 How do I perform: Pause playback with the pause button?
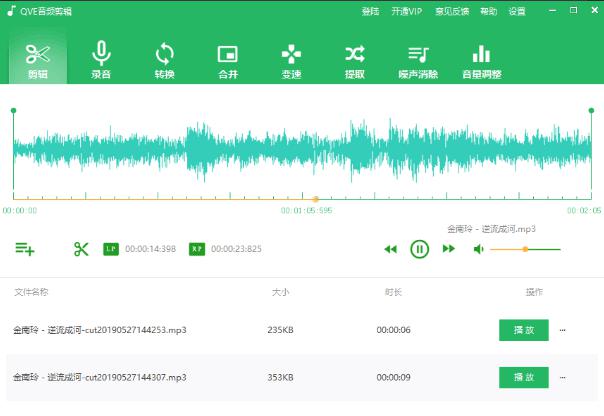click(x=420, y=249)
